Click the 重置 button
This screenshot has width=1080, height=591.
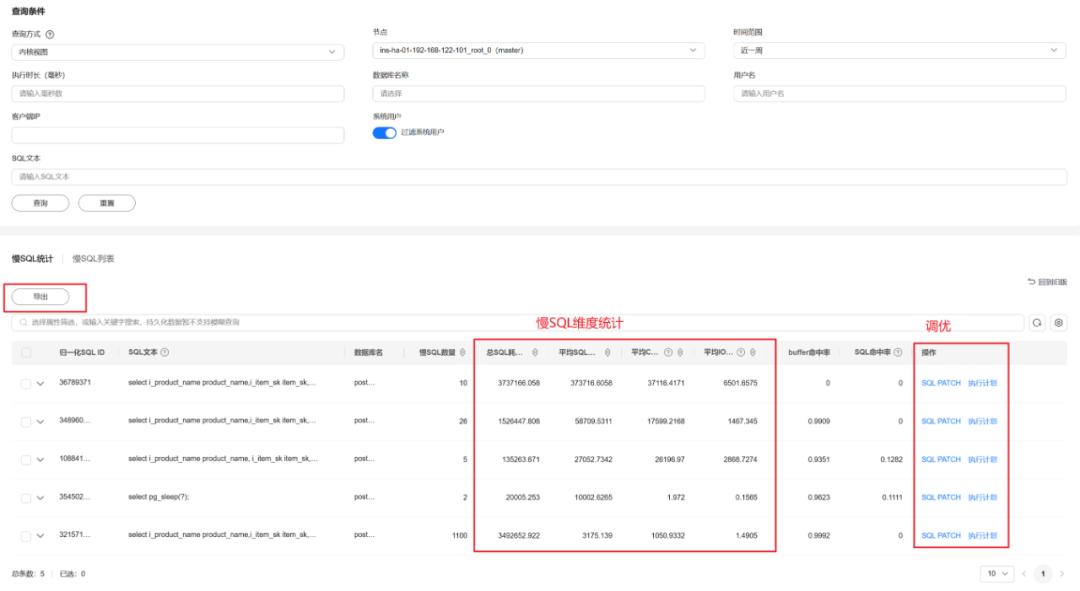click(107, 203)
